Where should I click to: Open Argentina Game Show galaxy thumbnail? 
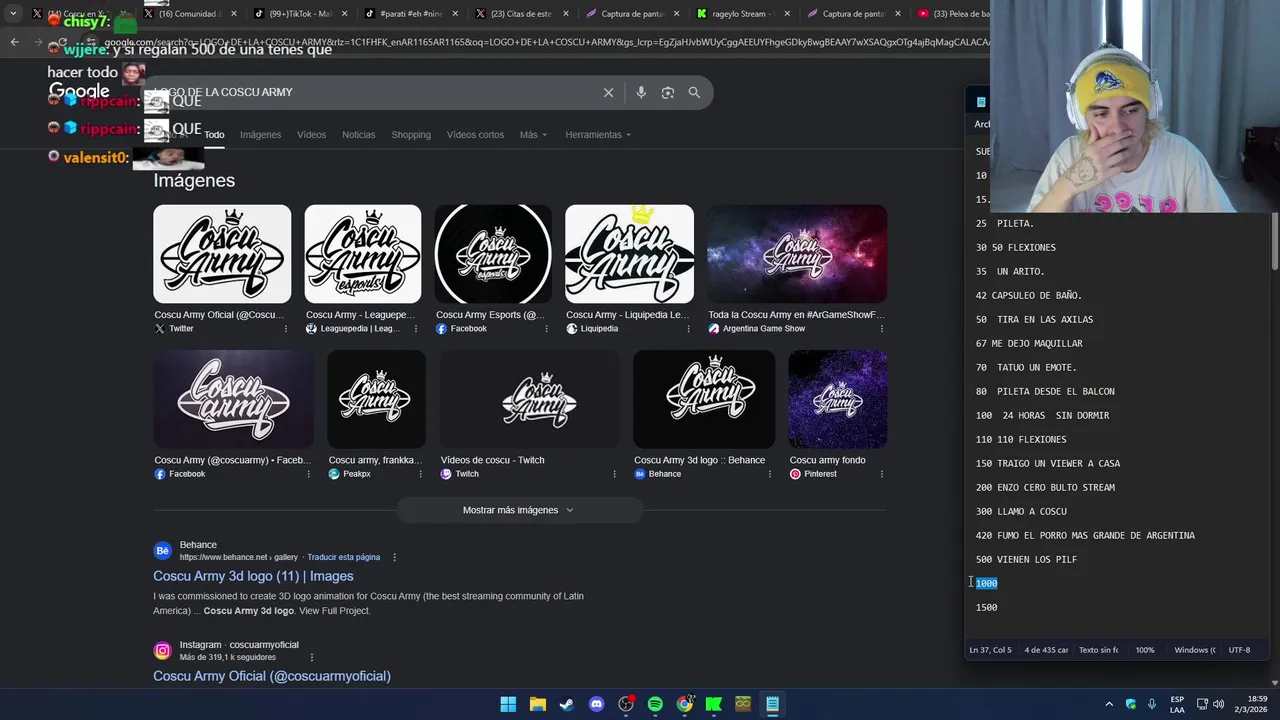797,254
